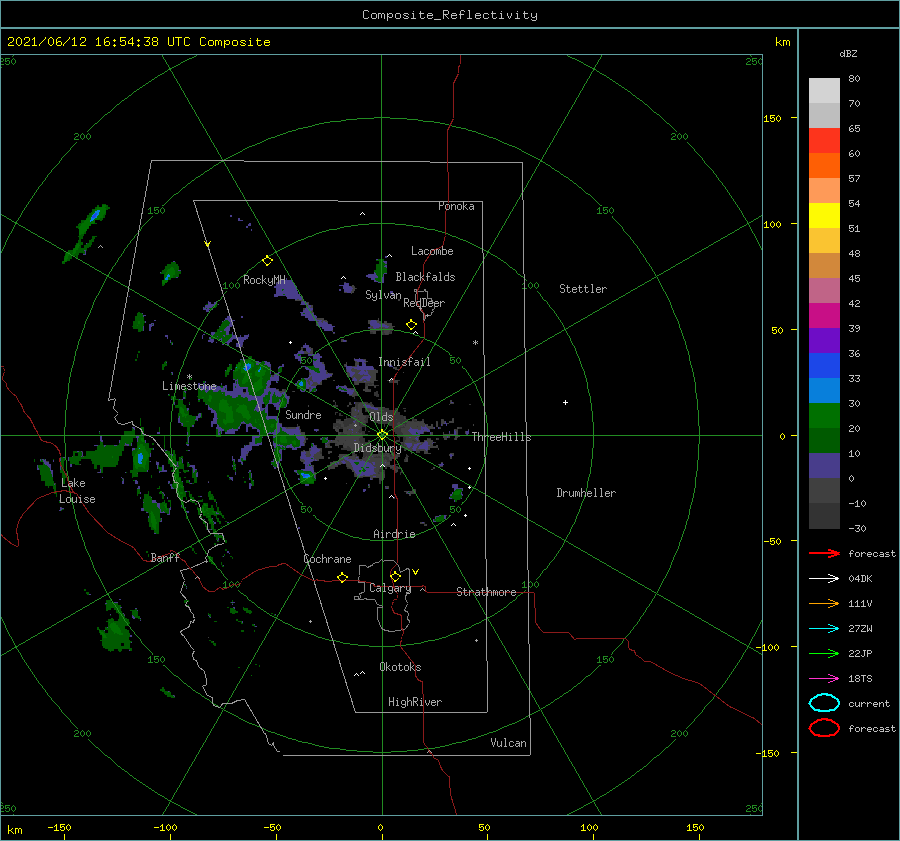Click the purple 39–36 dBZ swatch
Image resolution: width=900 pixels, height=841 pixels.
tap(824, 341)
